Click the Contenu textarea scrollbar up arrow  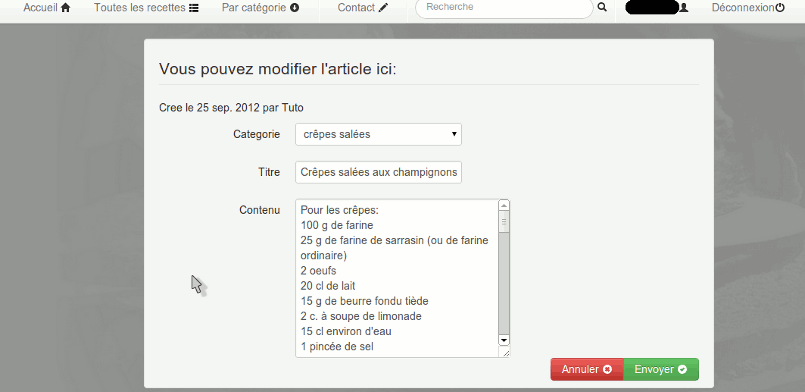click(x=504, y=205)
